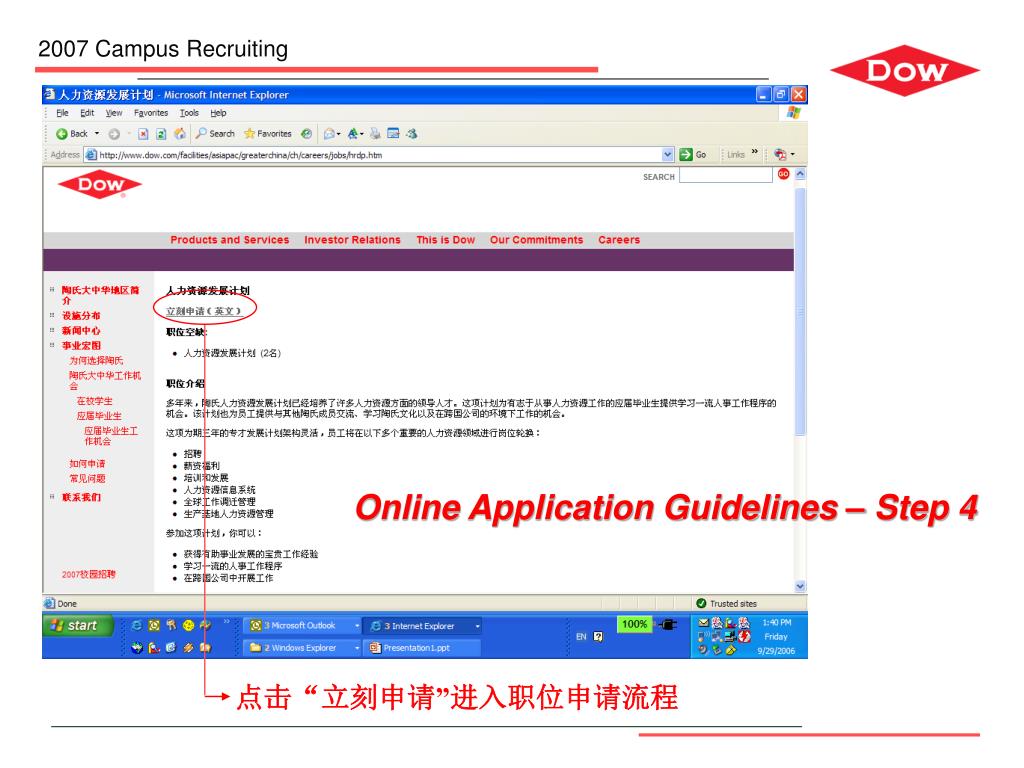Open 联系我们 sidebar link
The width and height of the screenshot is (1024, 768).
pyautogui.click(x=81, y=498)
